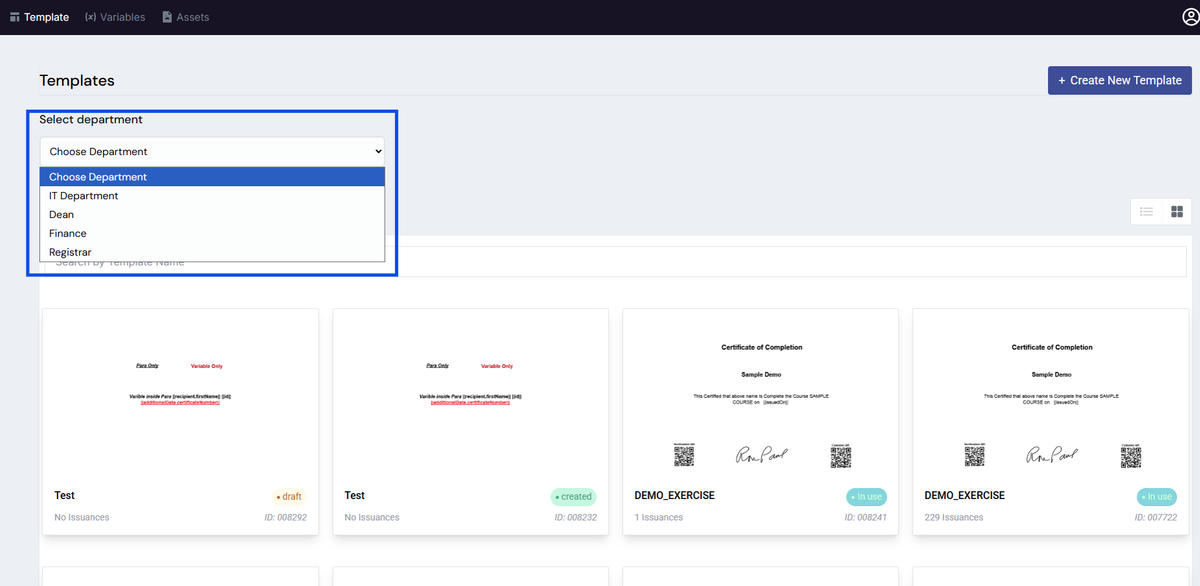Click the ID: 008292 label
Image resolution: width=1200 pixels, height=586 pixels.
tap(285, 518)
